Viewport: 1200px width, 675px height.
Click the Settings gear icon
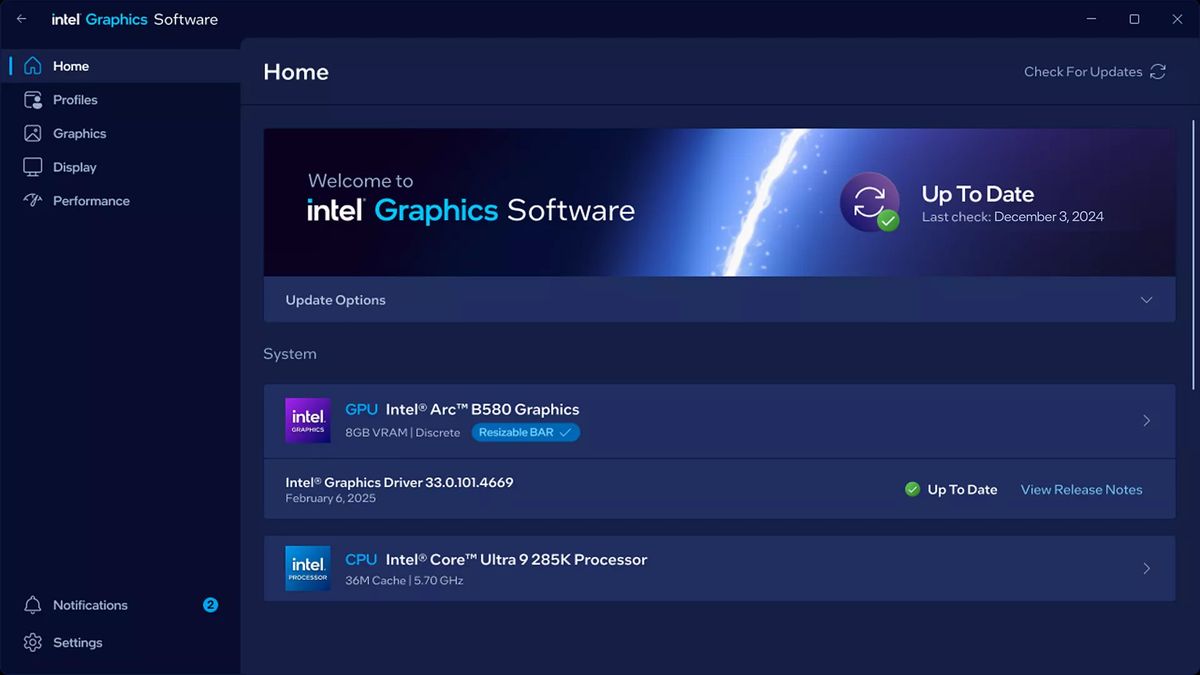tap(31, 642)
